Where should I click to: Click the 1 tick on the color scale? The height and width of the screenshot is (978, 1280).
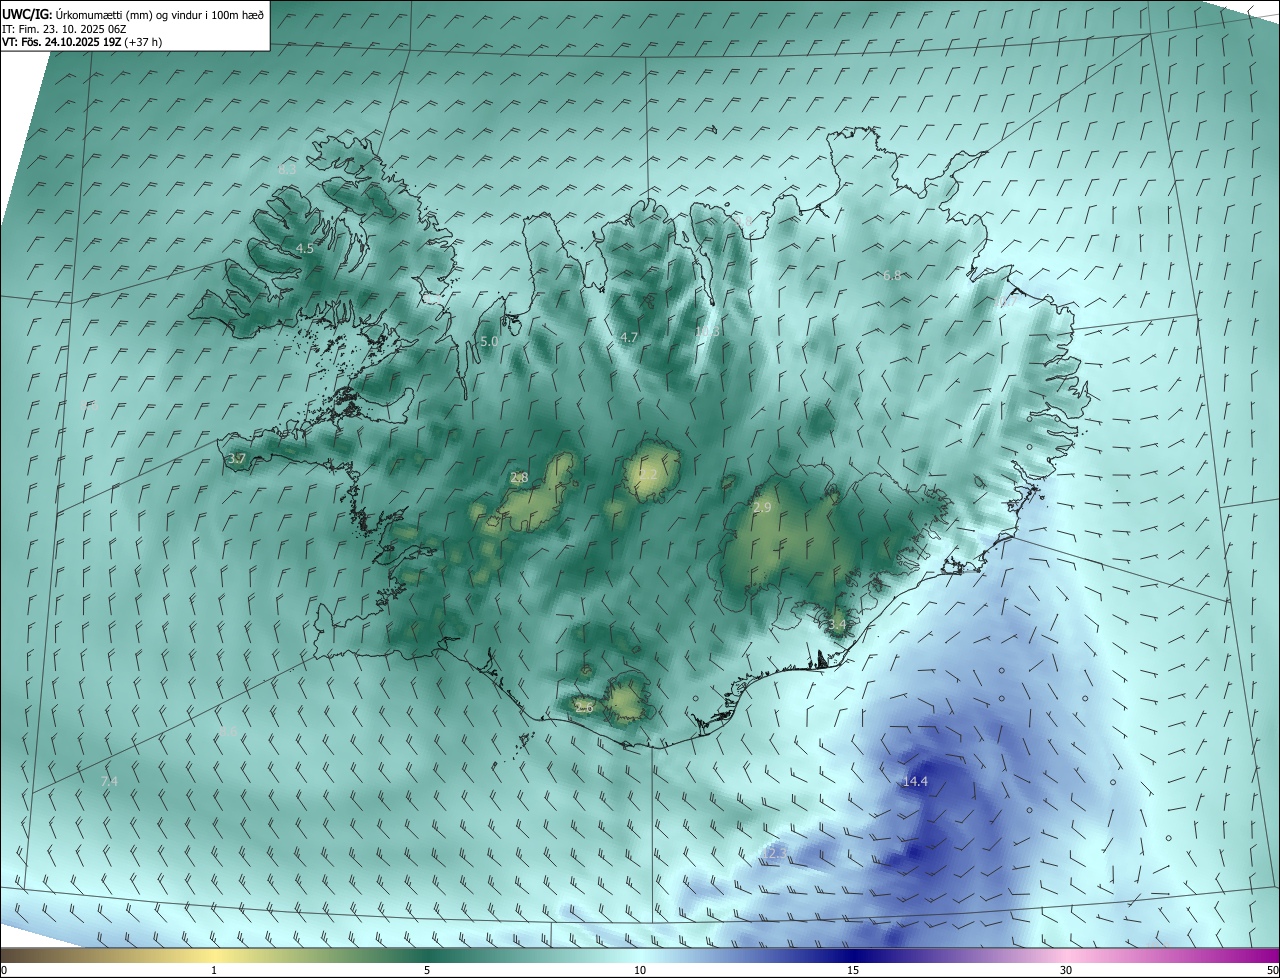tap(214, 970)
